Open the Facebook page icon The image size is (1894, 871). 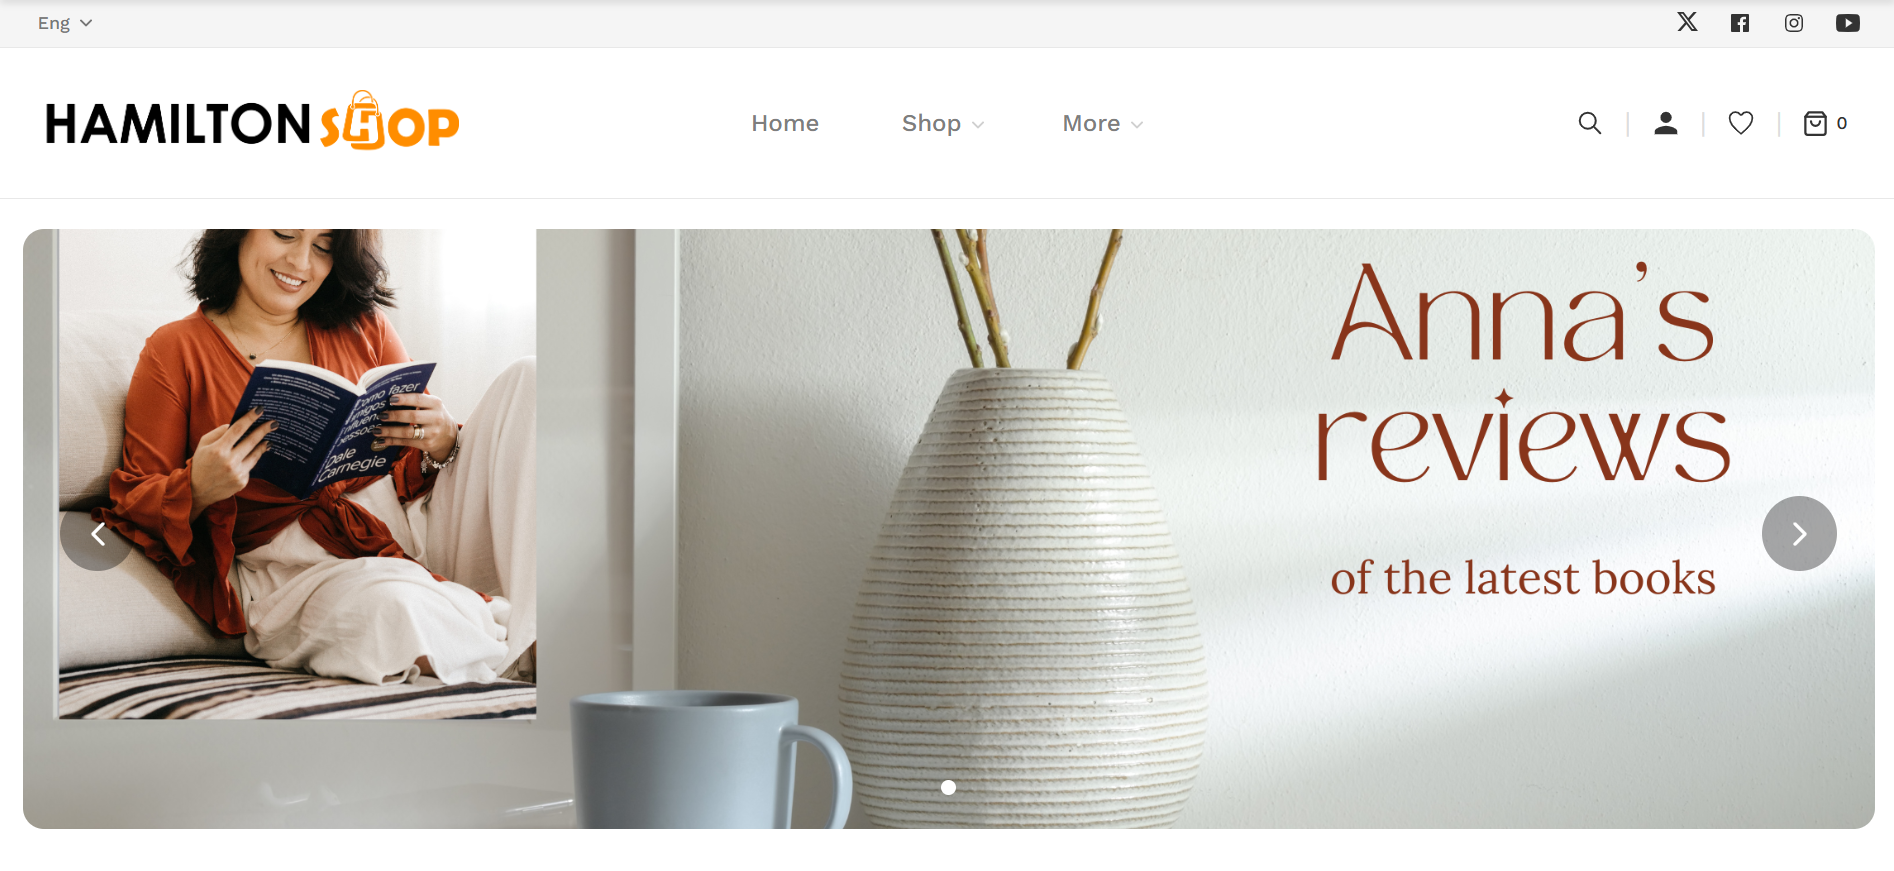click(x=1740, y=23)
